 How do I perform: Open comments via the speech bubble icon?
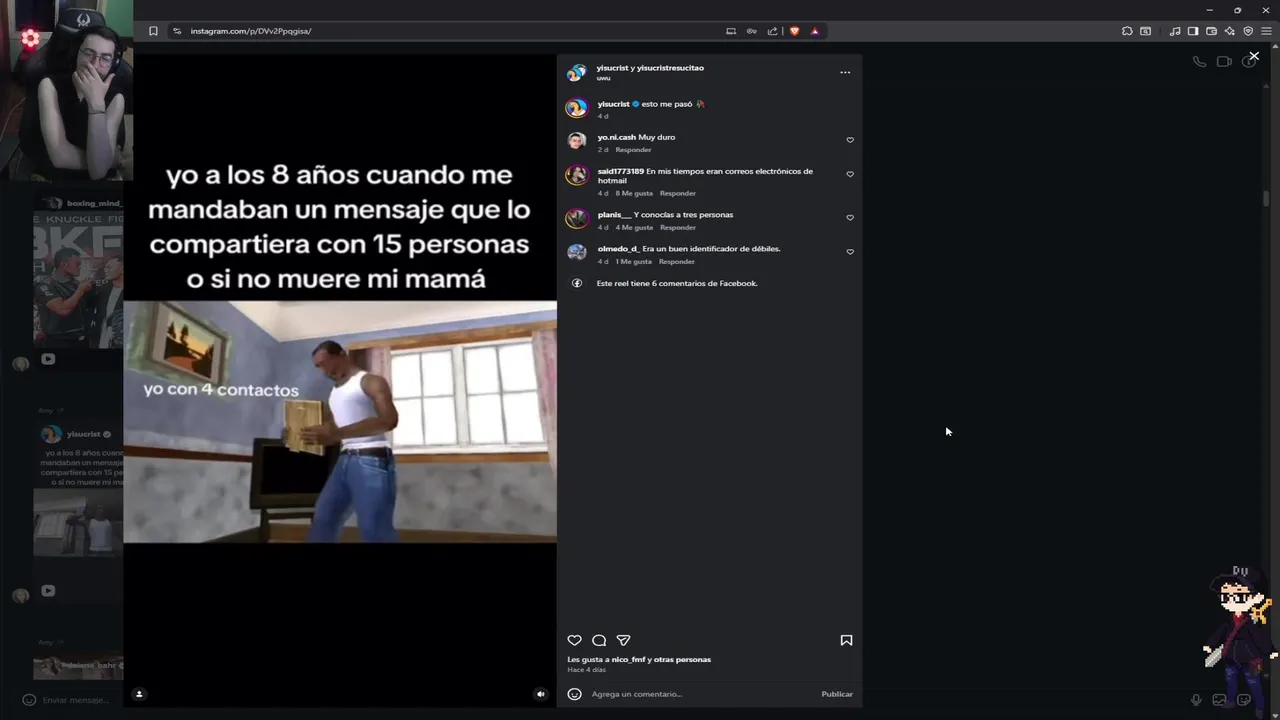coord(599,640)
